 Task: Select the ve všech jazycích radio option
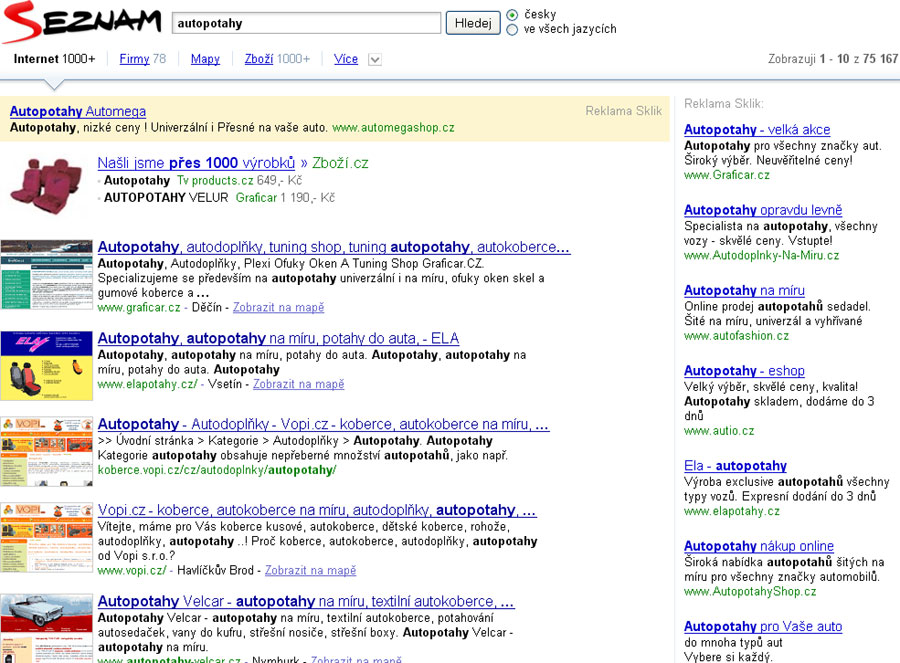tap(512, 29)
